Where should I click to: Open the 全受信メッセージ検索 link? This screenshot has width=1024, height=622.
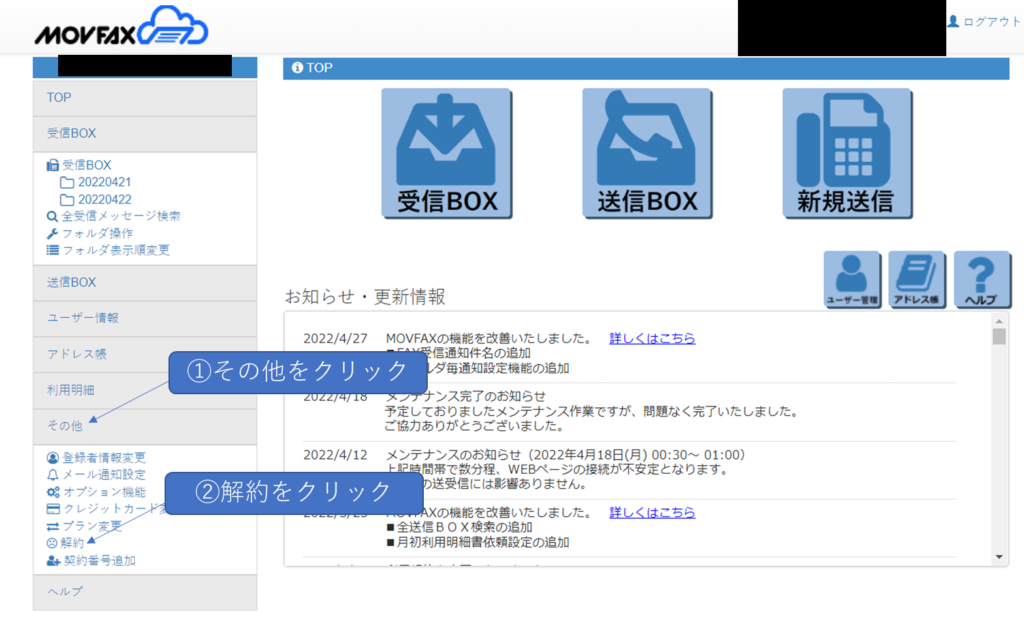click(x=121, y=216)
